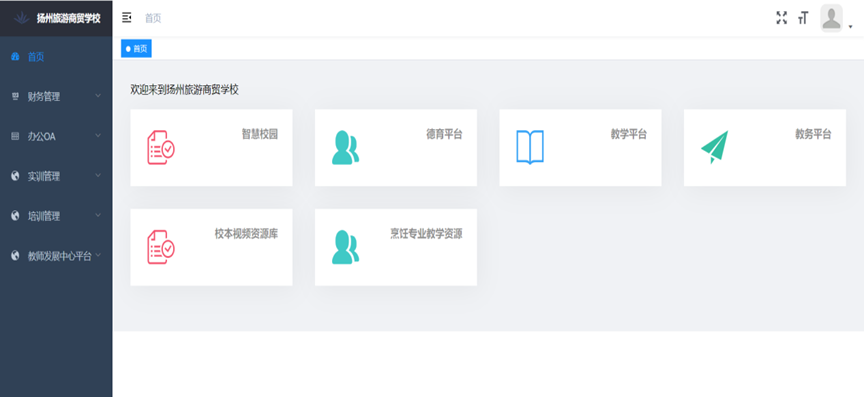The image size is (864, 397).
Task: Click the 首页 dashboard icon in sidebar
Action: pyautogui.click(x=15, y=57)
